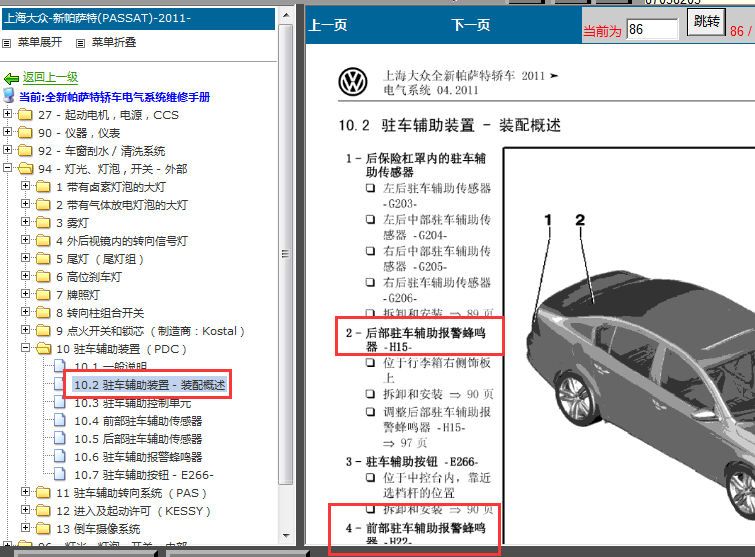Click the page number input showing 86
755x557 pixels.
click(x=652, y=29)
